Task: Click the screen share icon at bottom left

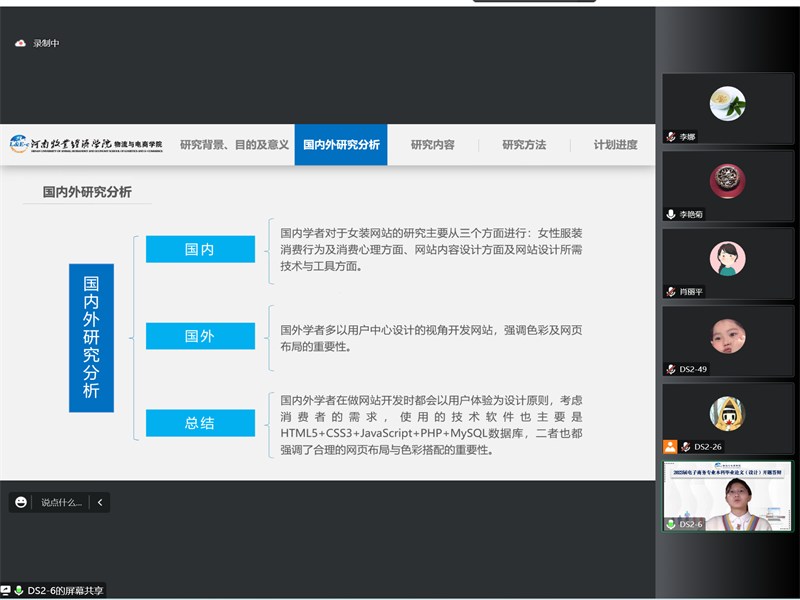Action: tap(6, 590)
